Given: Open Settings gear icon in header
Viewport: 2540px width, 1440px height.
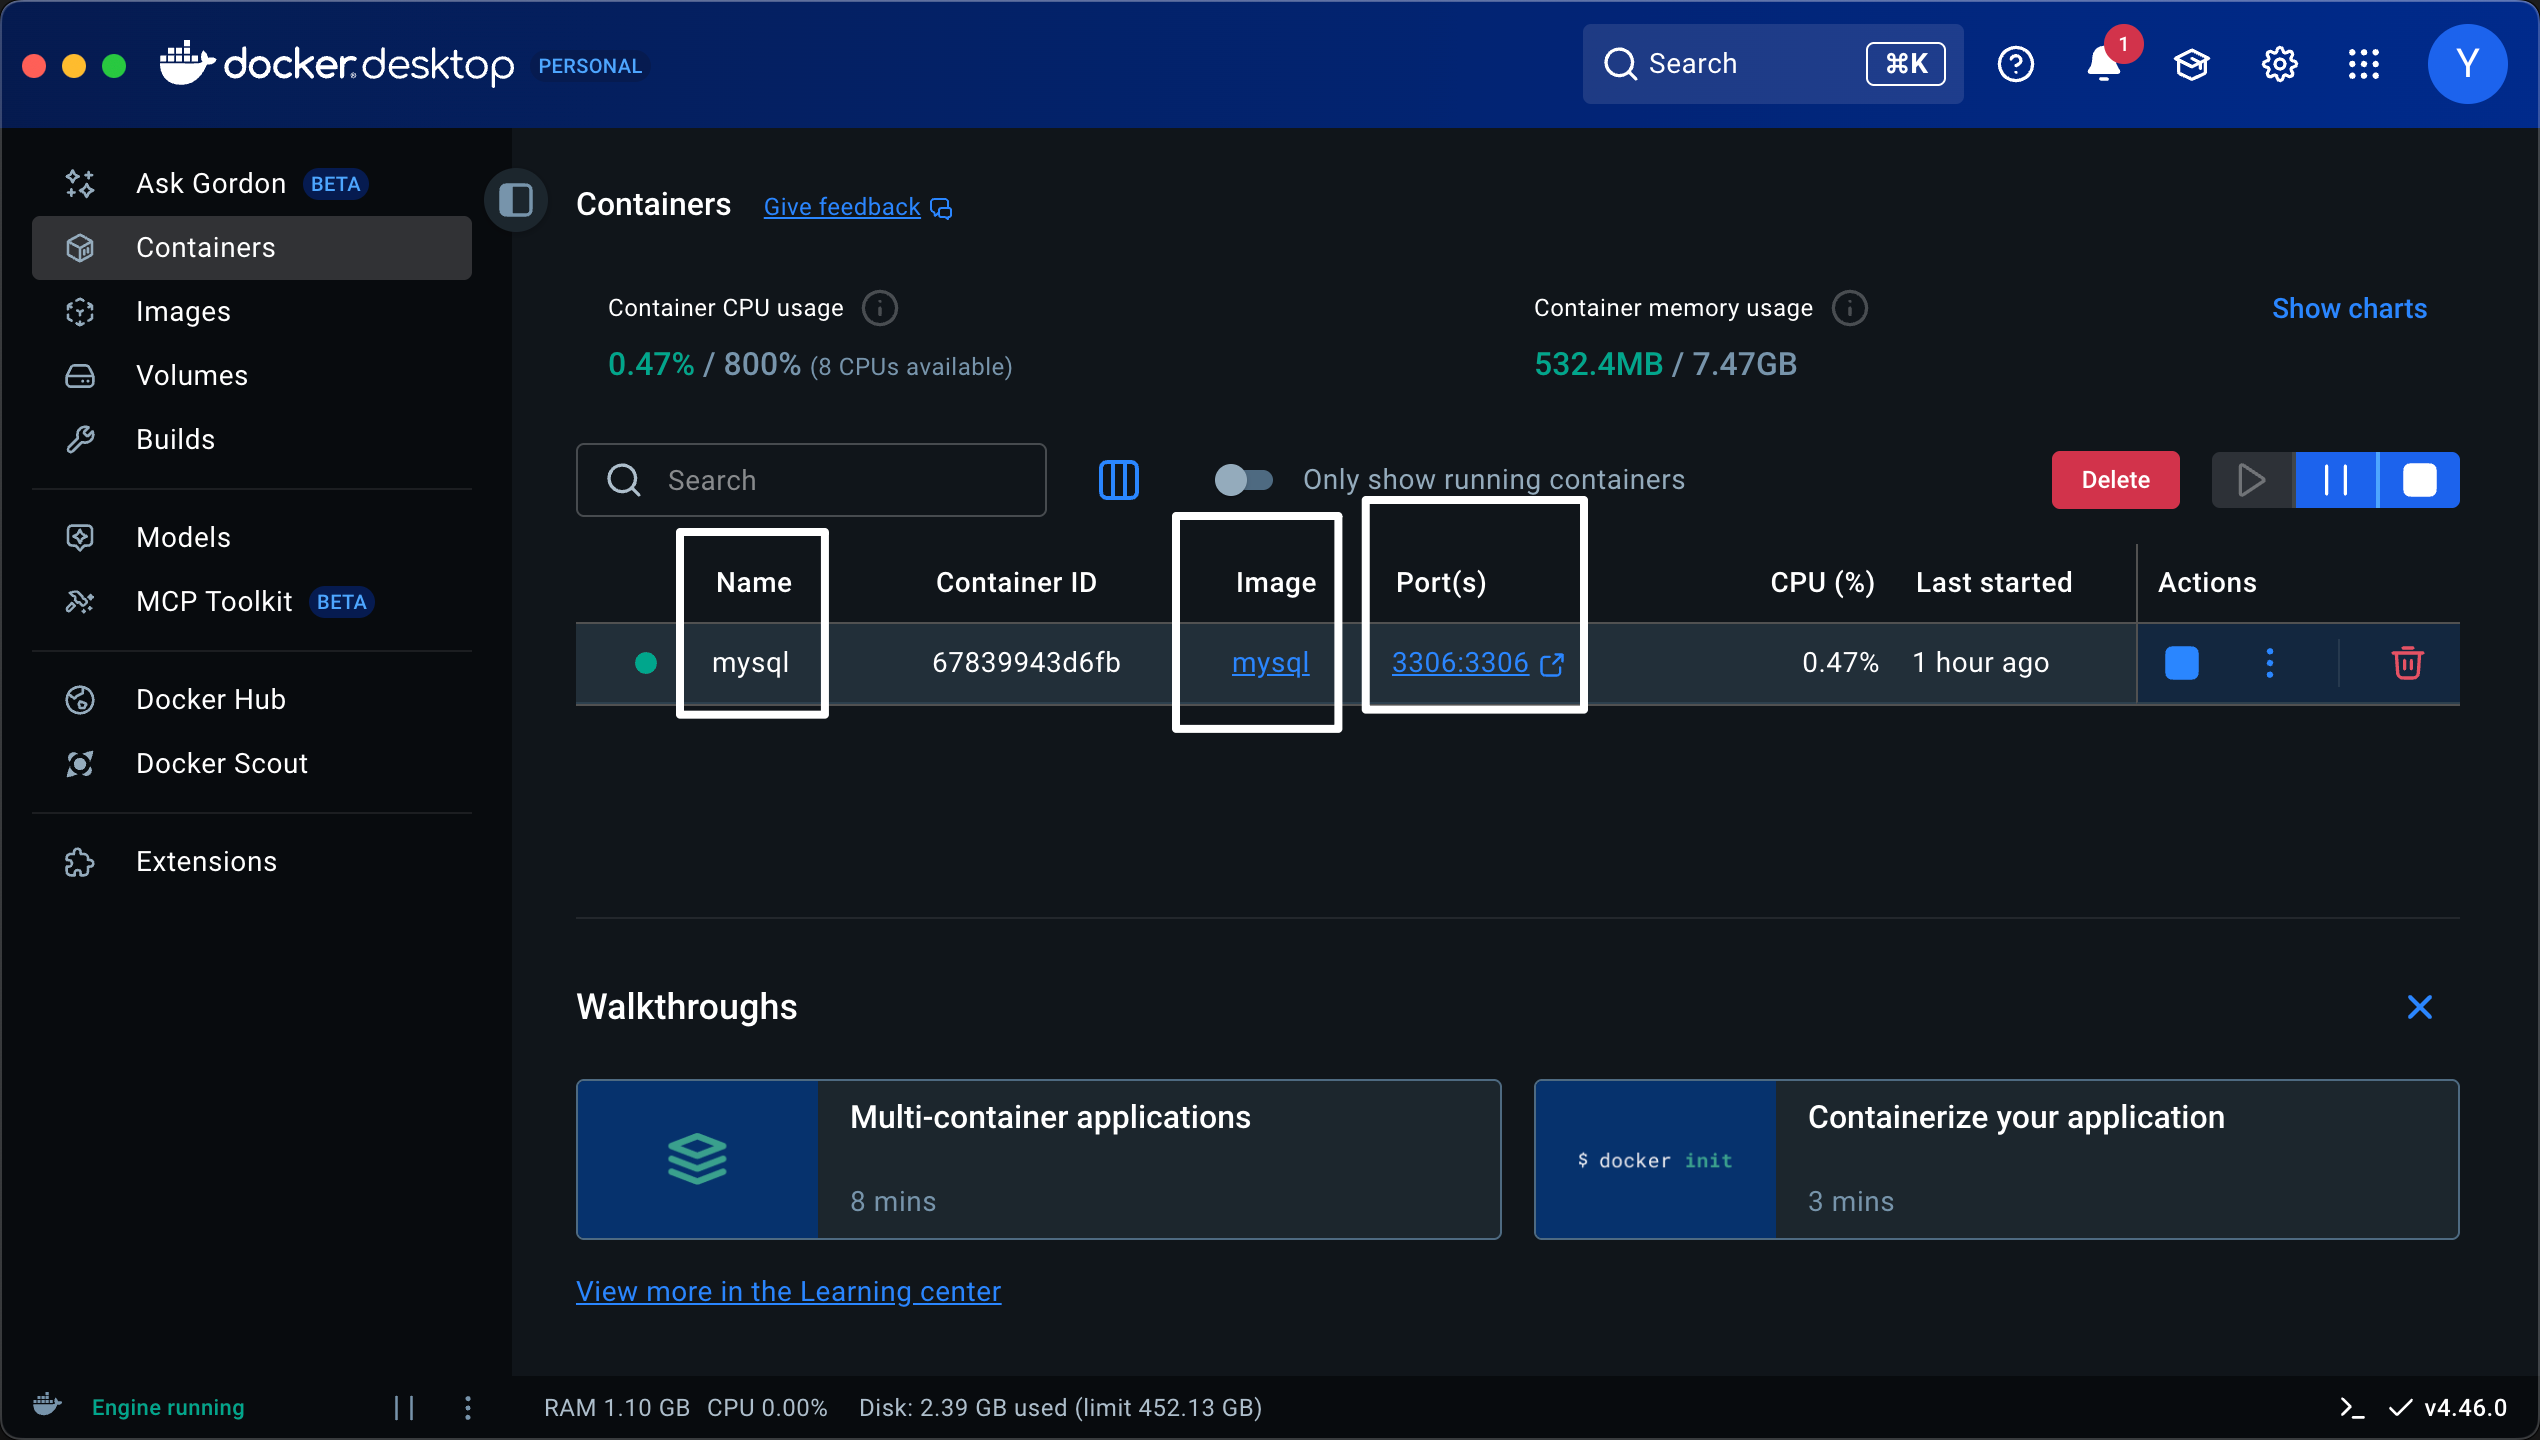Looking at the screenshot, I should tap(2279, 65).
